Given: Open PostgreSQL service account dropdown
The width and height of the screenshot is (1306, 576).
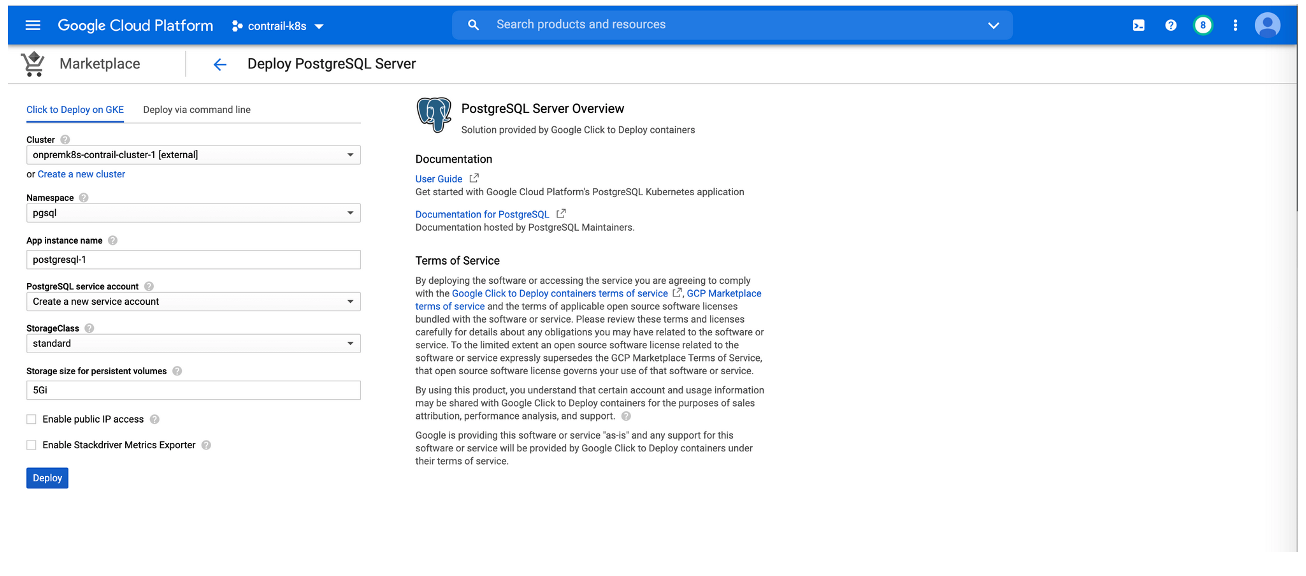Looking at the screenshot, I should [193, 302].
